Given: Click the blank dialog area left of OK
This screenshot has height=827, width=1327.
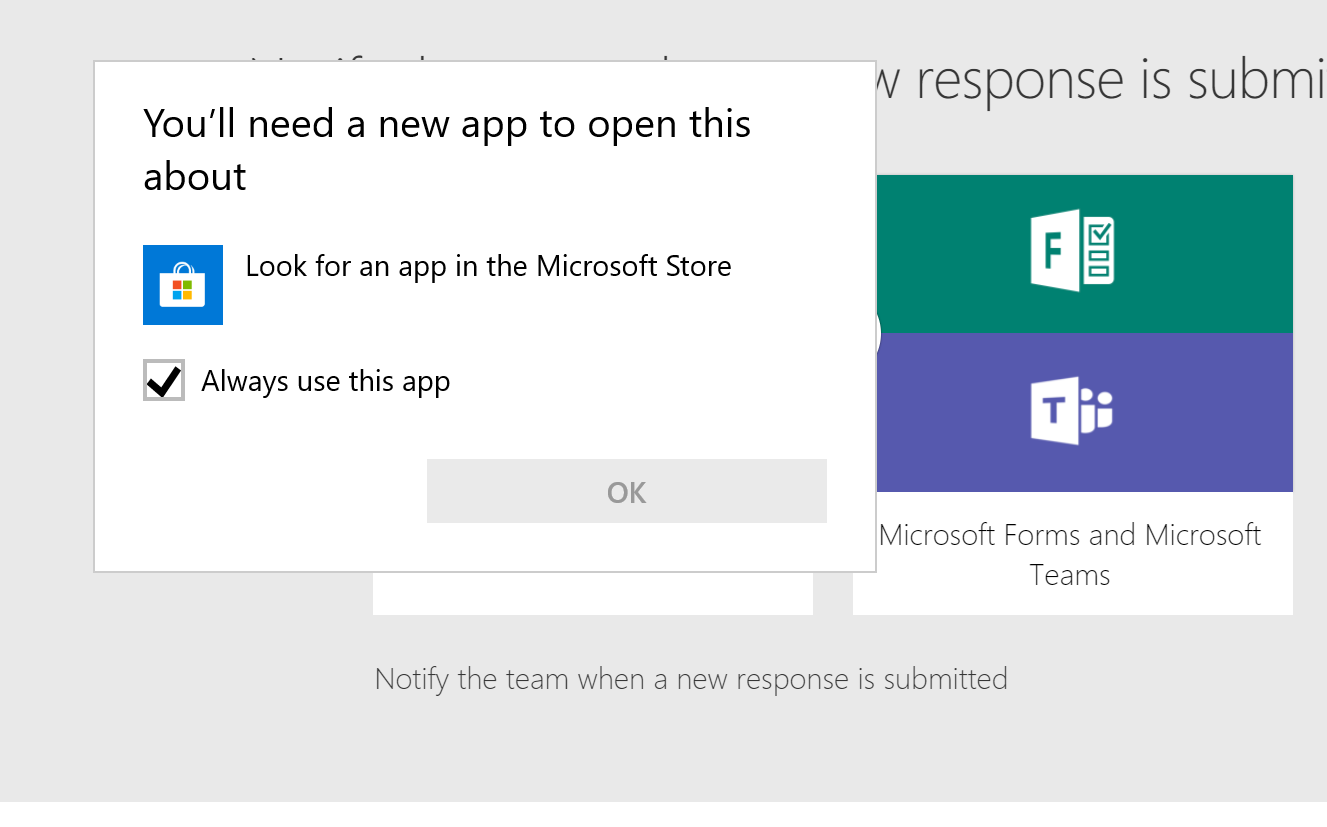Looking at the screenshot, I should pyautogui.click(x=260, y=492).
